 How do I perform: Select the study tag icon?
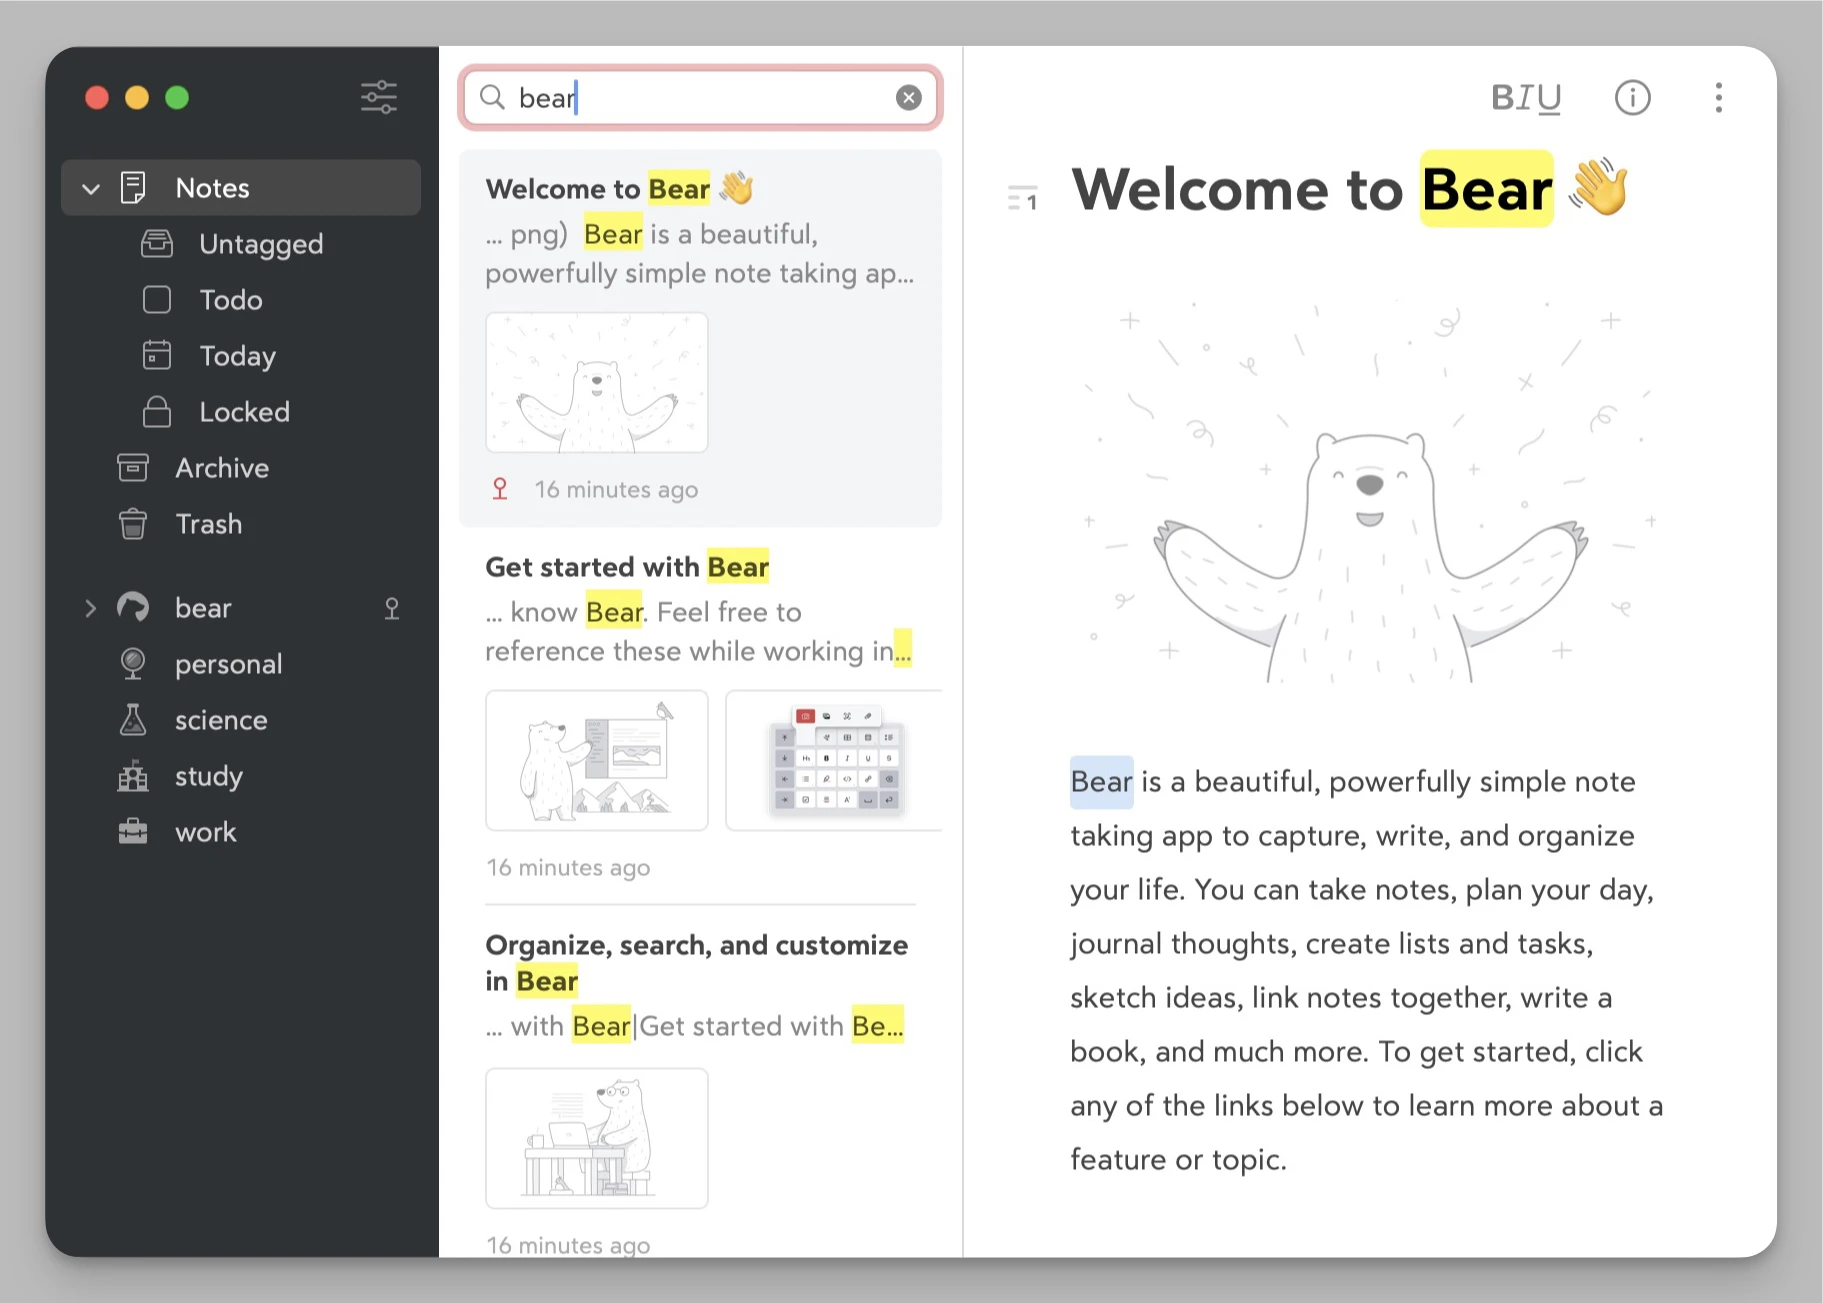point(132,776)
